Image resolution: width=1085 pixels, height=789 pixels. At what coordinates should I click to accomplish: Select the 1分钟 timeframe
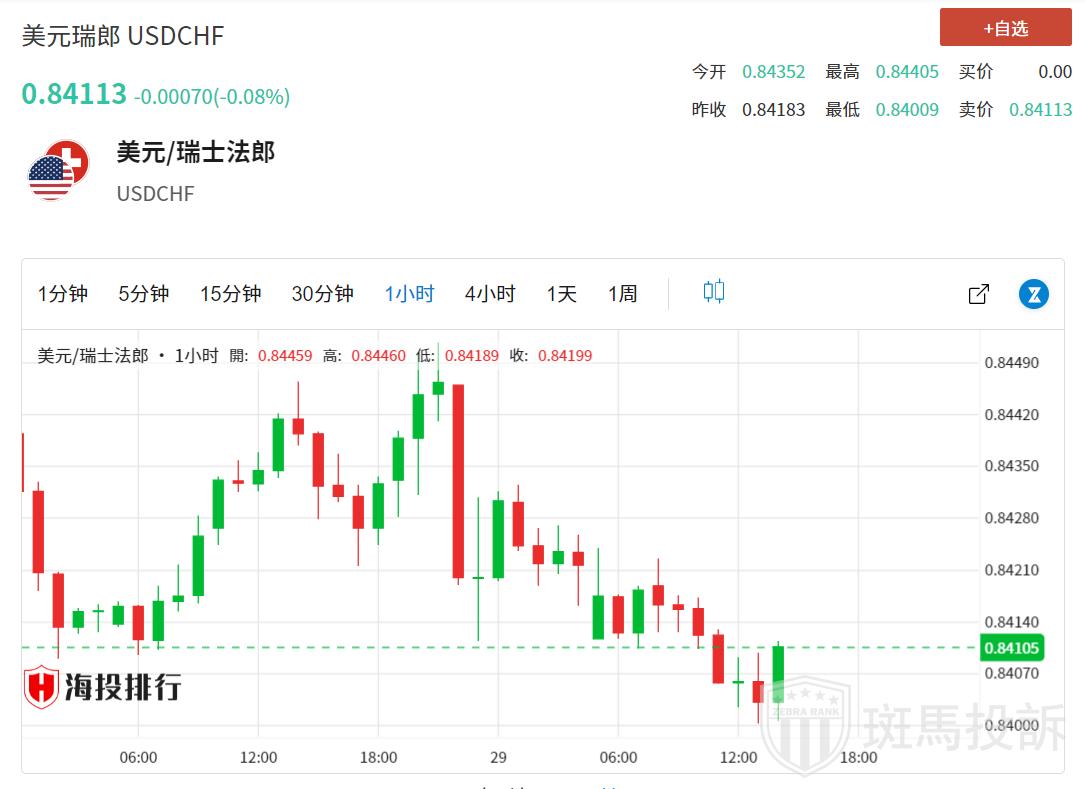click(63, 294)
